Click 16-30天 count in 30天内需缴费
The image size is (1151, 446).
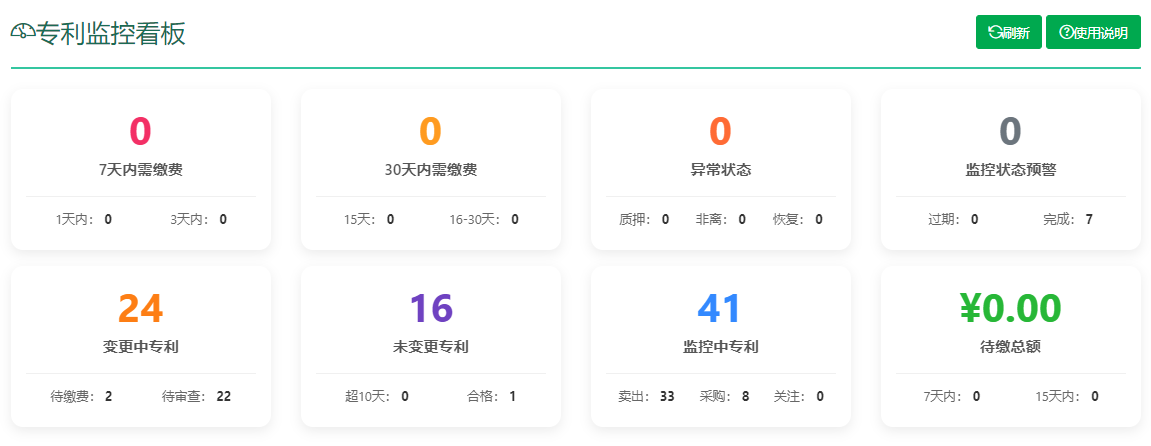pos(515,219)
